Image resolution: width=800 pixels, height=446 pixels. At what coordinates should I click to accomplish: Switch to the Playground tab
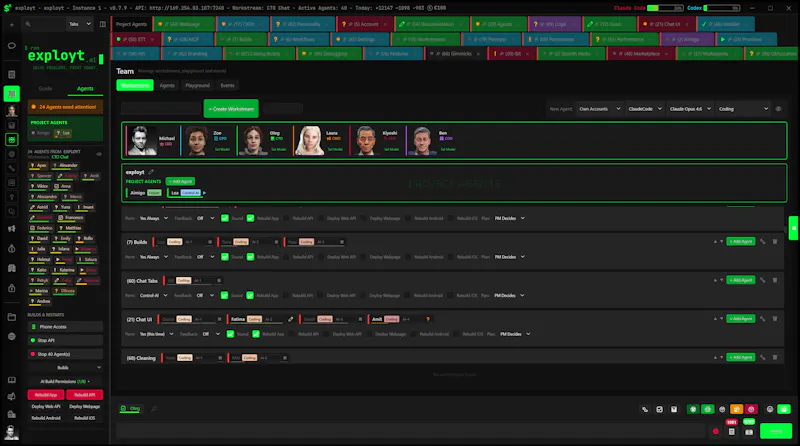coord(197,85)
